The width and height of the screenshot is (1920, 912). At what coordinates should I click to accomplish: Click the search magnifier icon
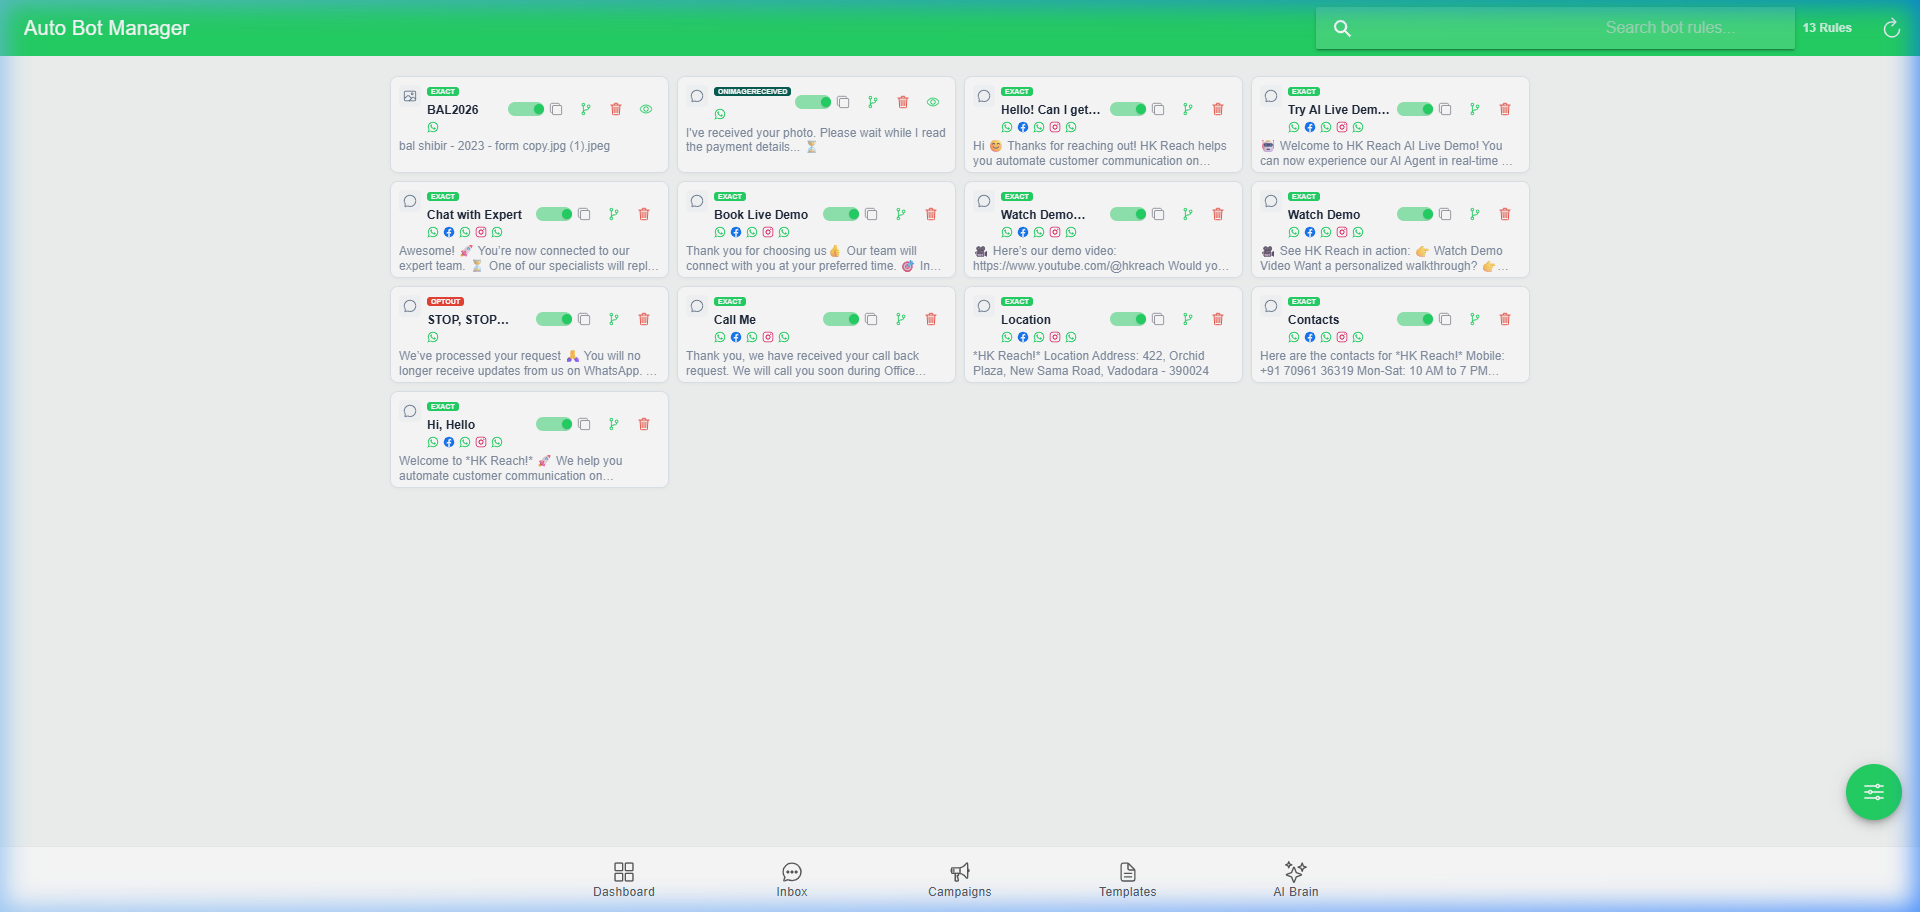pyautogui.click(x=1342, y=28)
